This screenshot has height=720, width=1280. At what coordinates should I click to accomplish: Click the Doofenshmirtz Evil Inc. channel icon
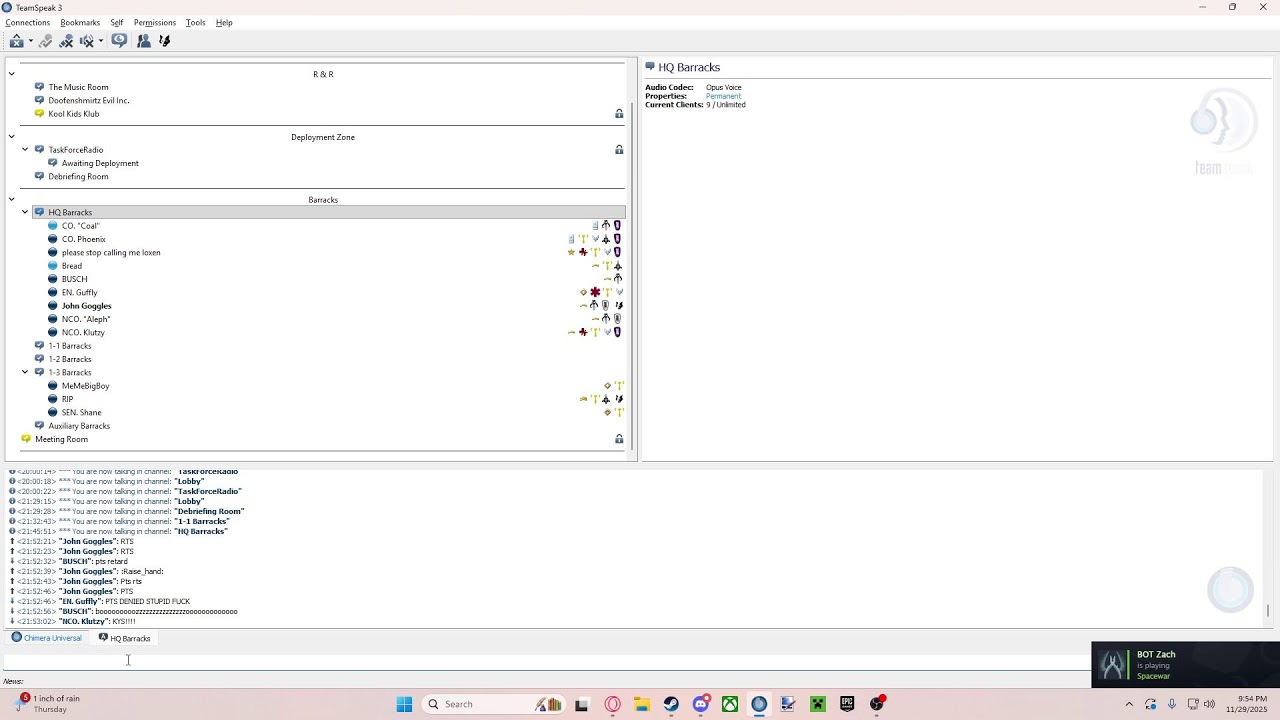pyautogui.click(x=39, y=100)
